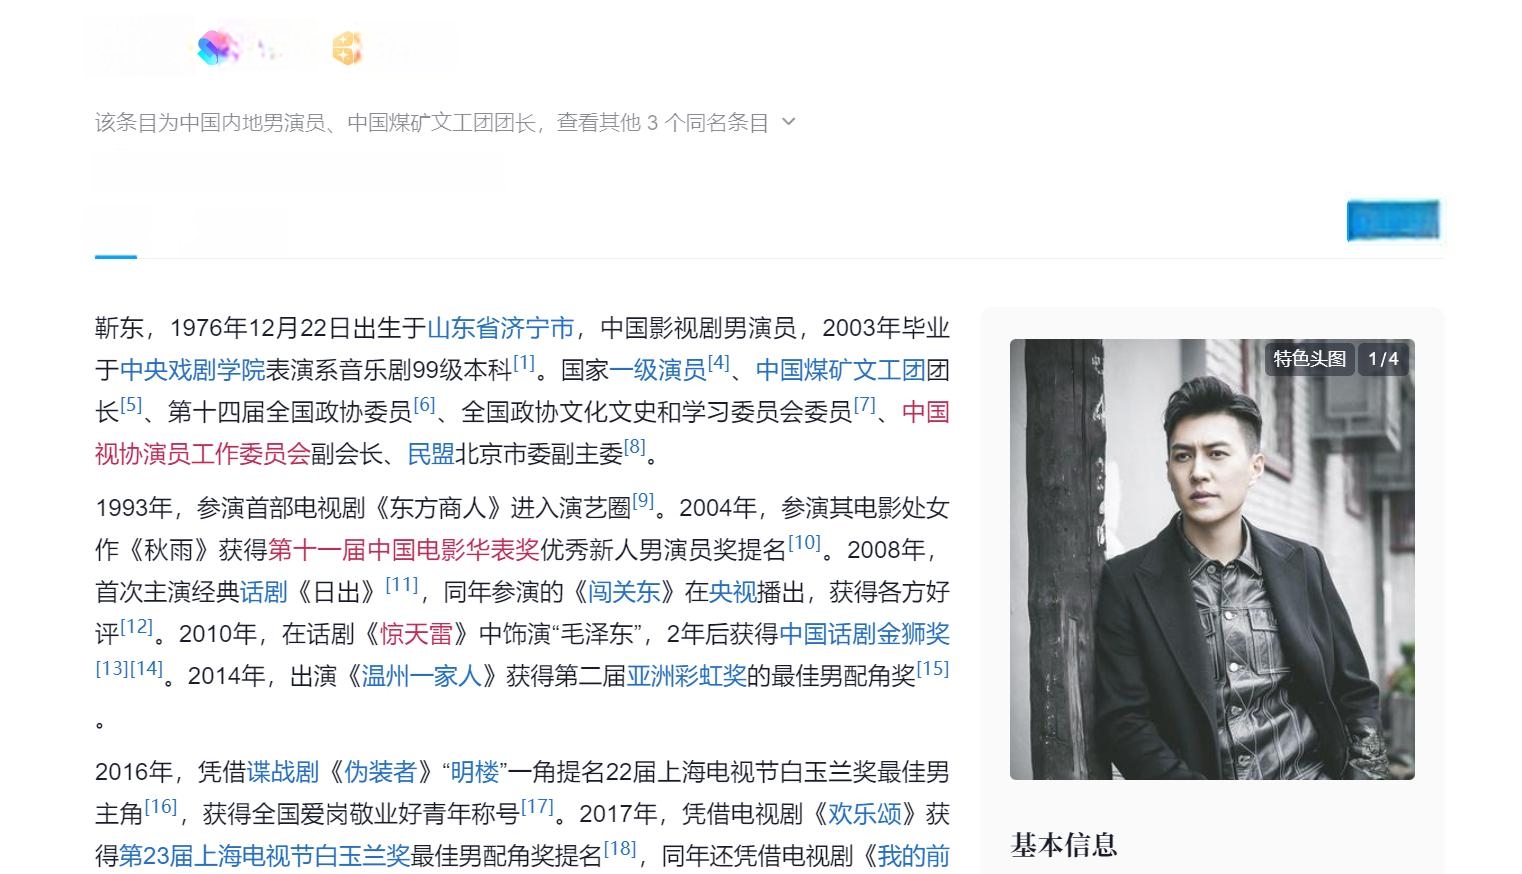Click the 1/4 image counter badge
The image size is (1522, 874).
[1383, 359]
